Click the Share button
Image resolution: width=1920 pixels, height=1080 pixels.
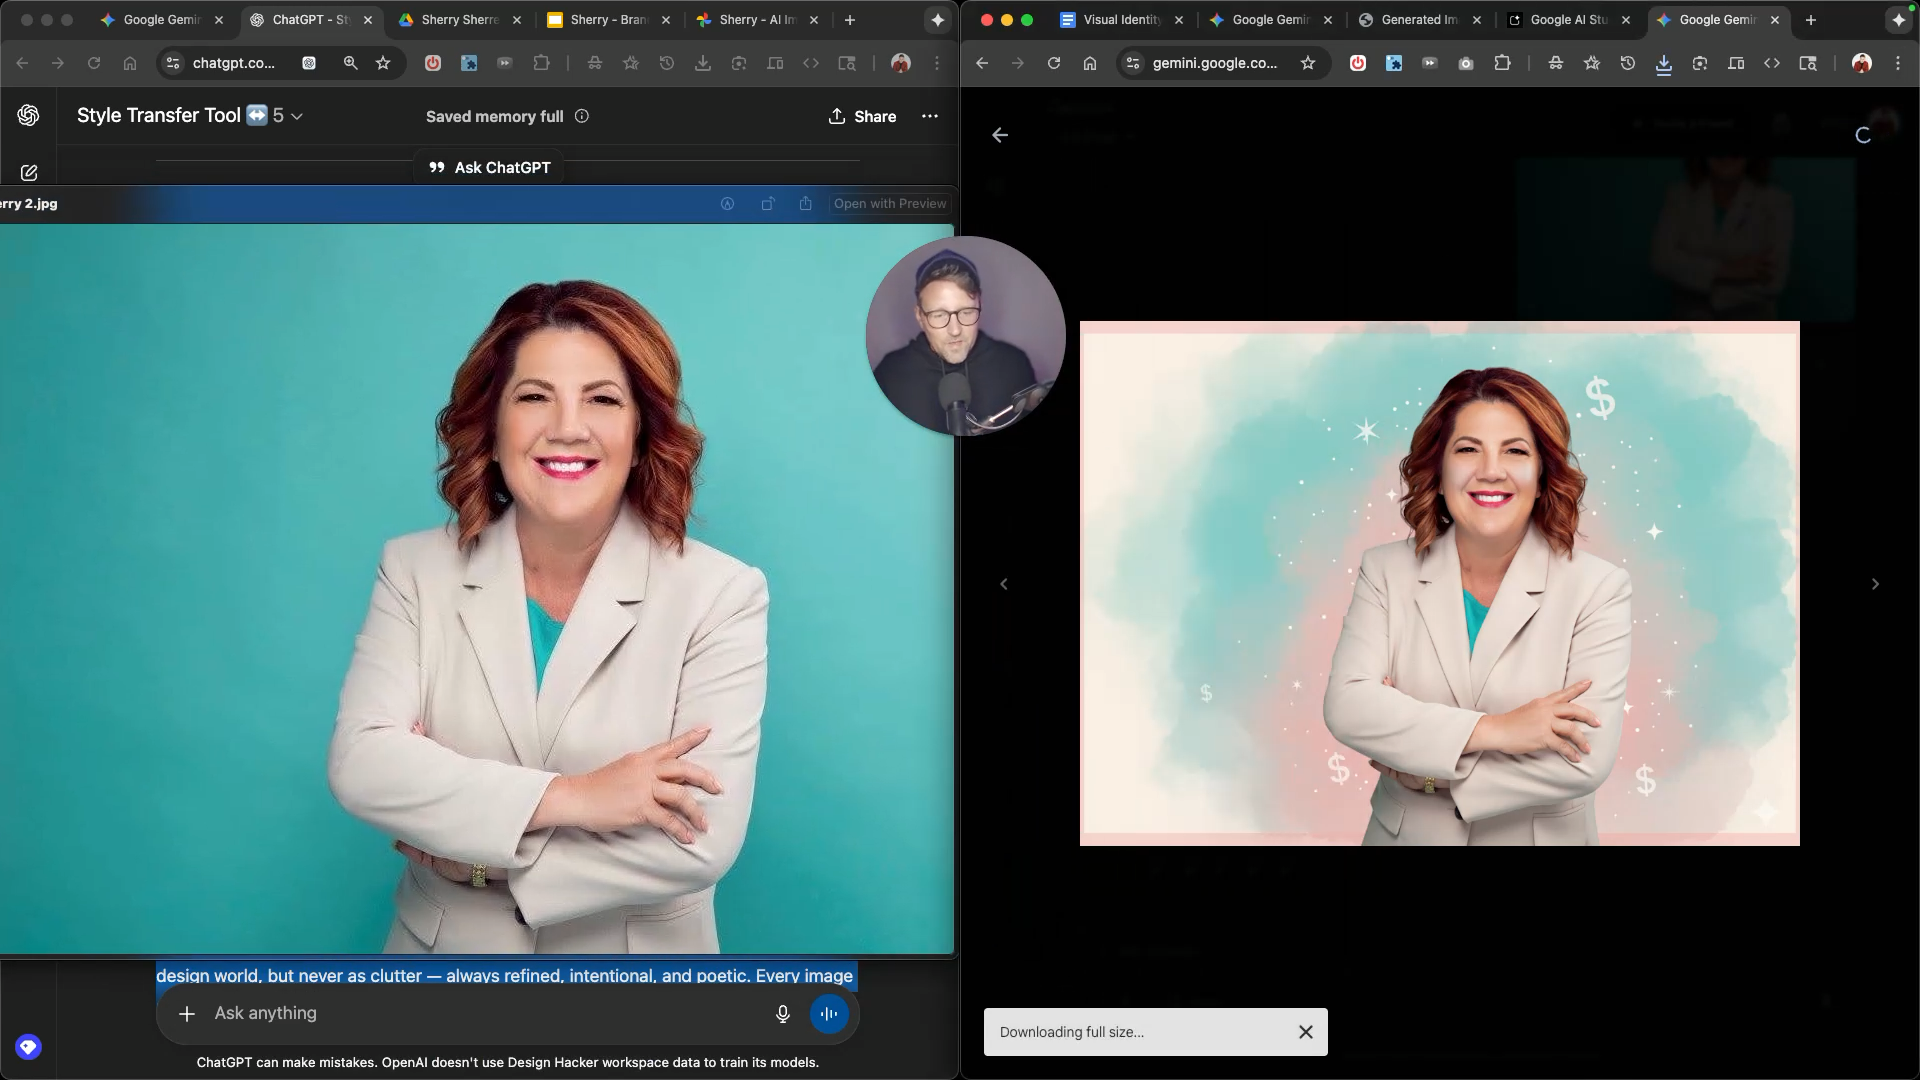pyautogui.click(x=862, y=116)
